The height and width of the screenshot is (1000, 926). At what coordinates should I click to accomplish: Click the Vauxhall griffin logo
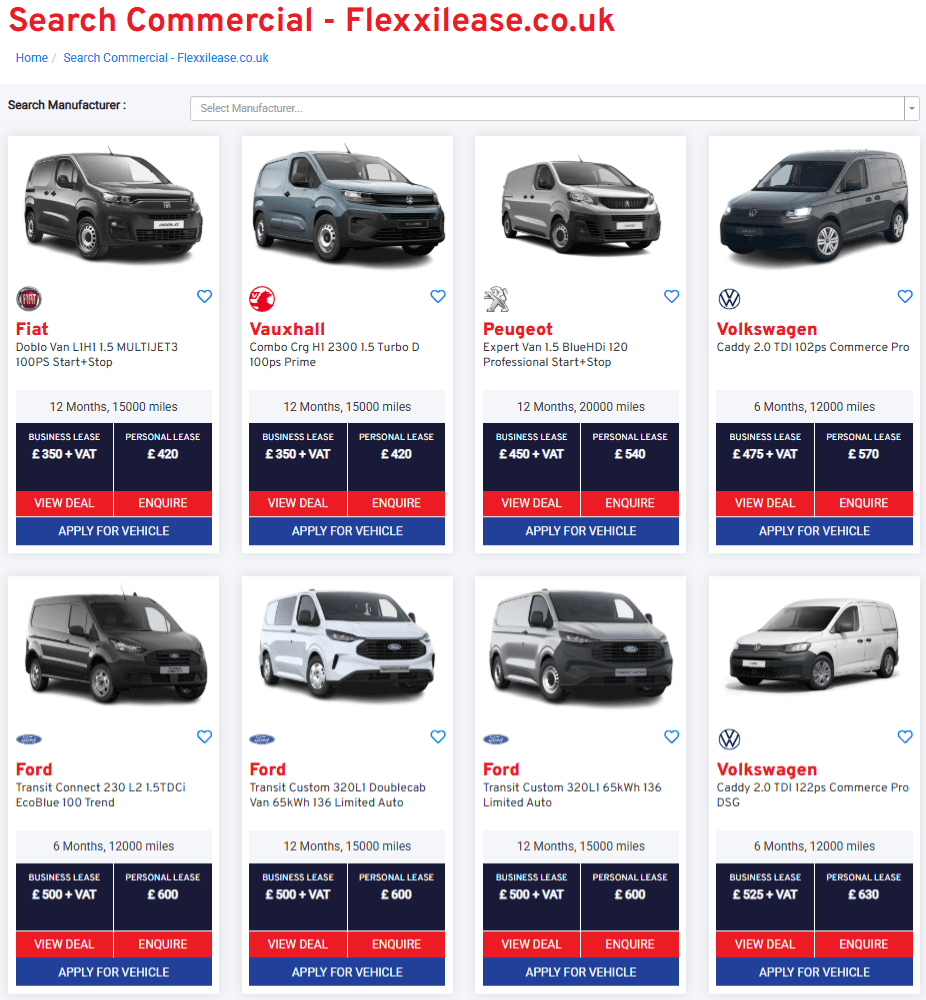coord(262,298)
